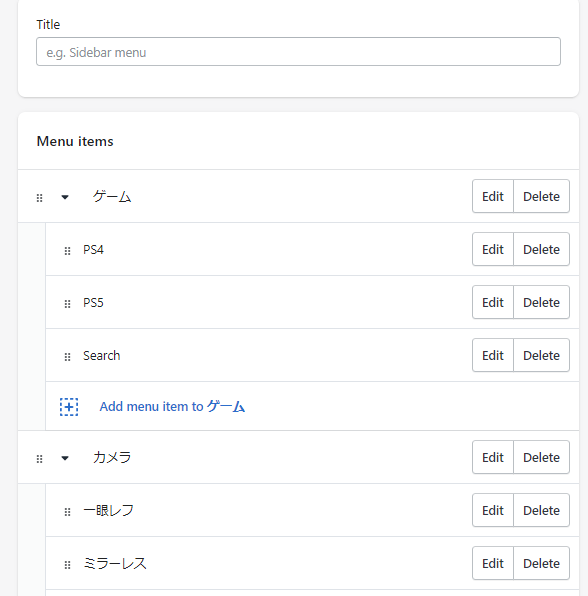Collapse the カメラ menu item

65,458
